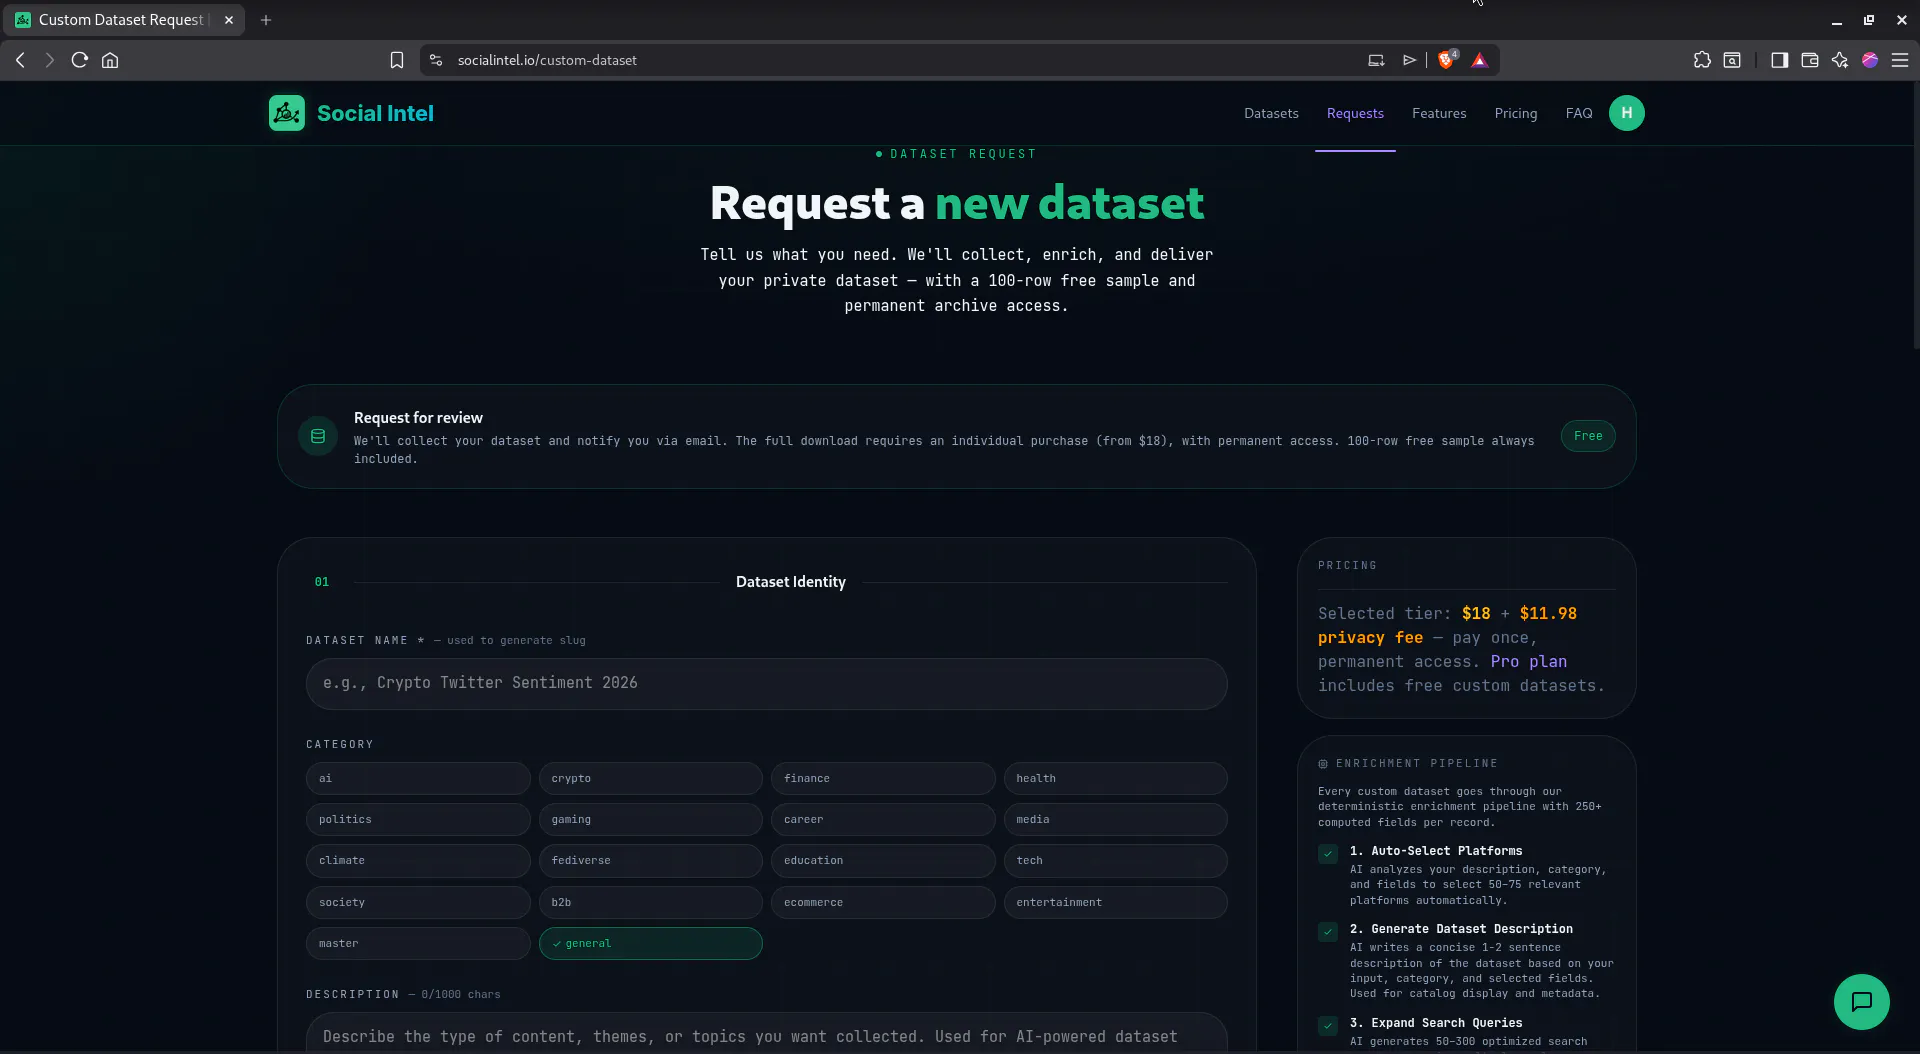
Task: Select the crypto category
Action: pos(650,778)
